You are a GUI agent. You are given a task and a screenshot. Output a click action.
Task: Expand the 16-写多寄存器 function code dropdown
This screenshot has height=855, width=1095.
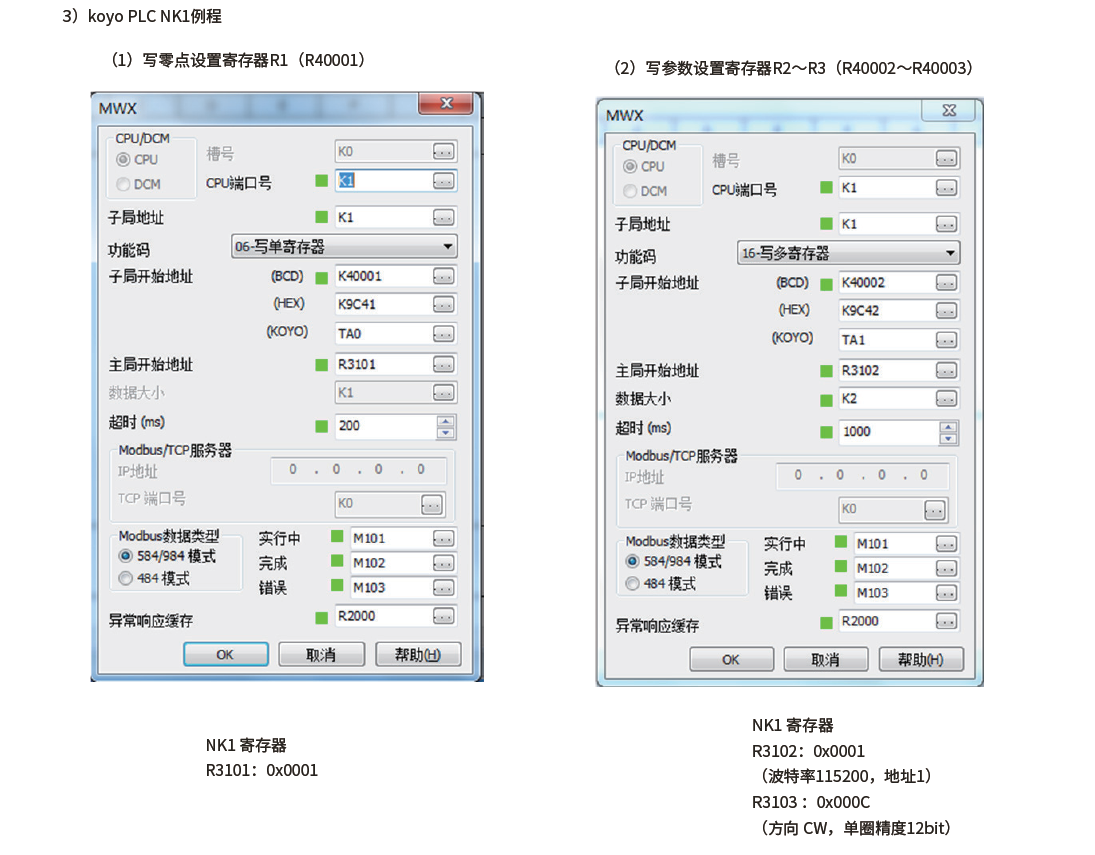950,253
